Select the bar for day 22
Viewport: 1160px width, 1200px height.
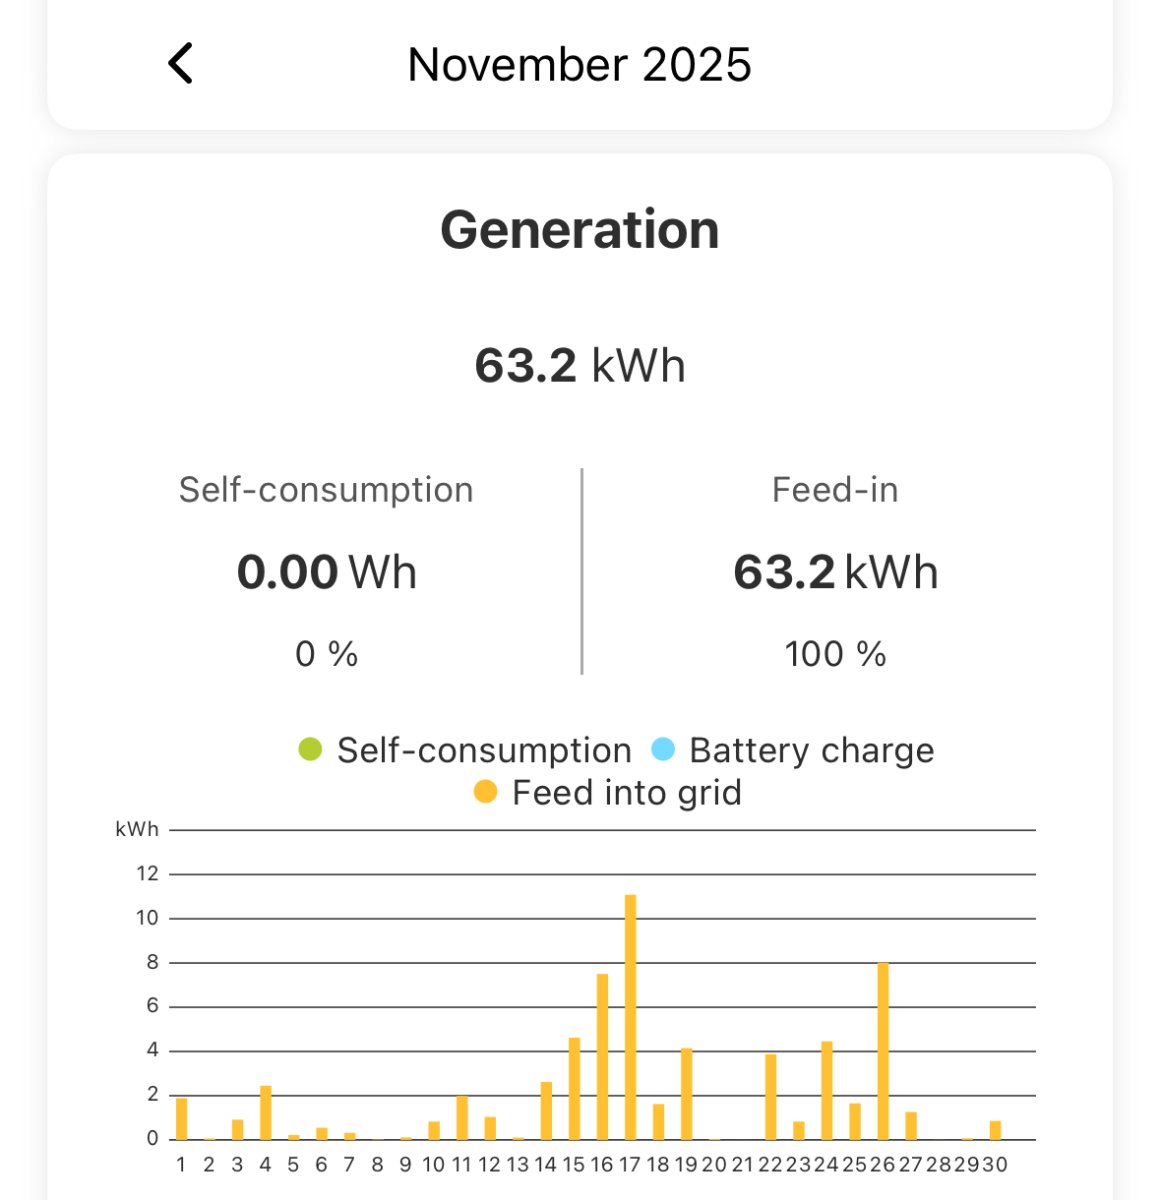[x=770, y=1097]
